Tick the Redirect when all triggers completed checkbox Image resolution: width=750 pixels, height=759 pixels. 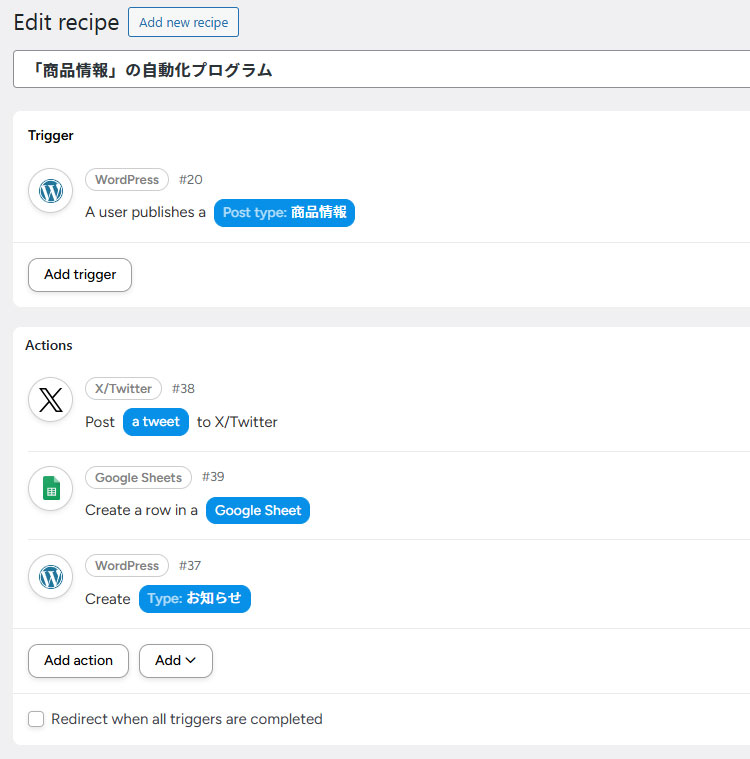[36, 719]
